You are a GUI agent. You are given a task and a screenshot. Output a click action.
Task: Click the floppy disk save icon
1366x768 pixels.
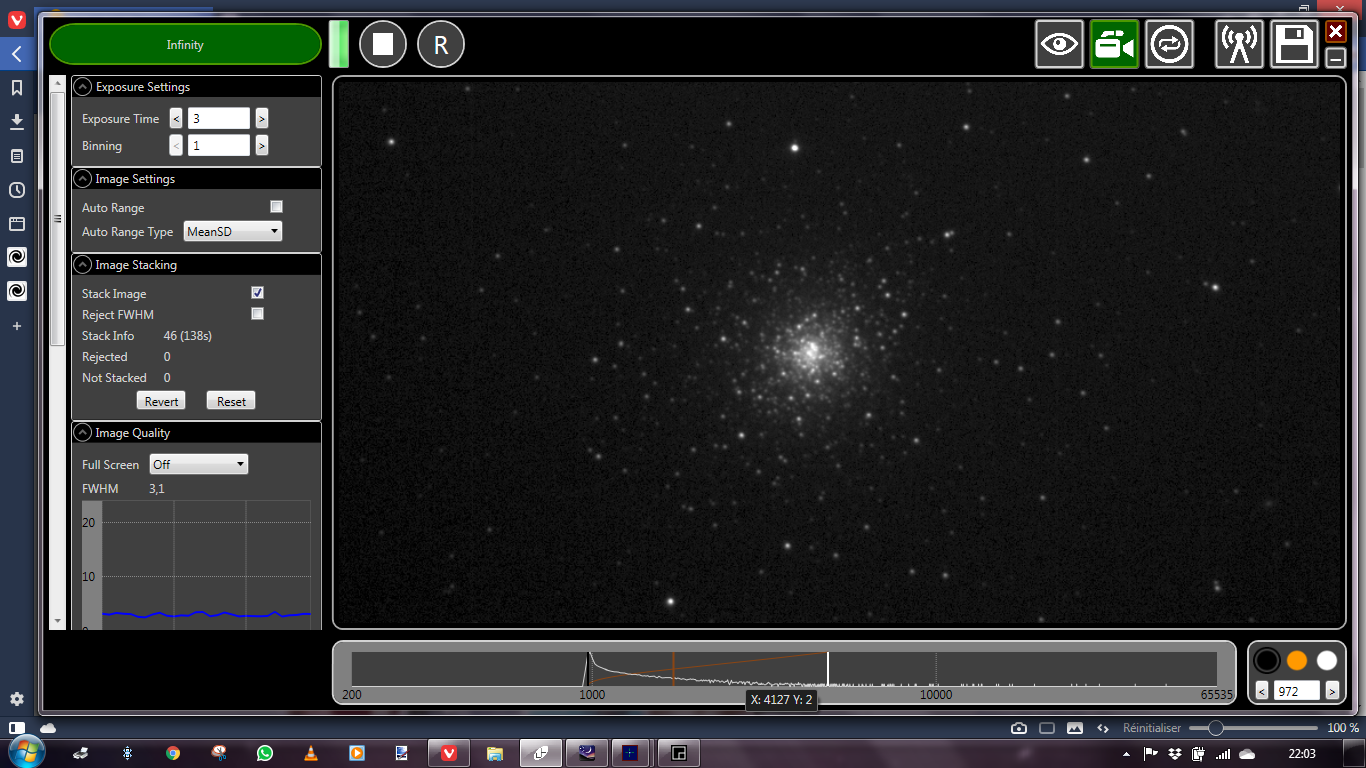pos(1295,44)
